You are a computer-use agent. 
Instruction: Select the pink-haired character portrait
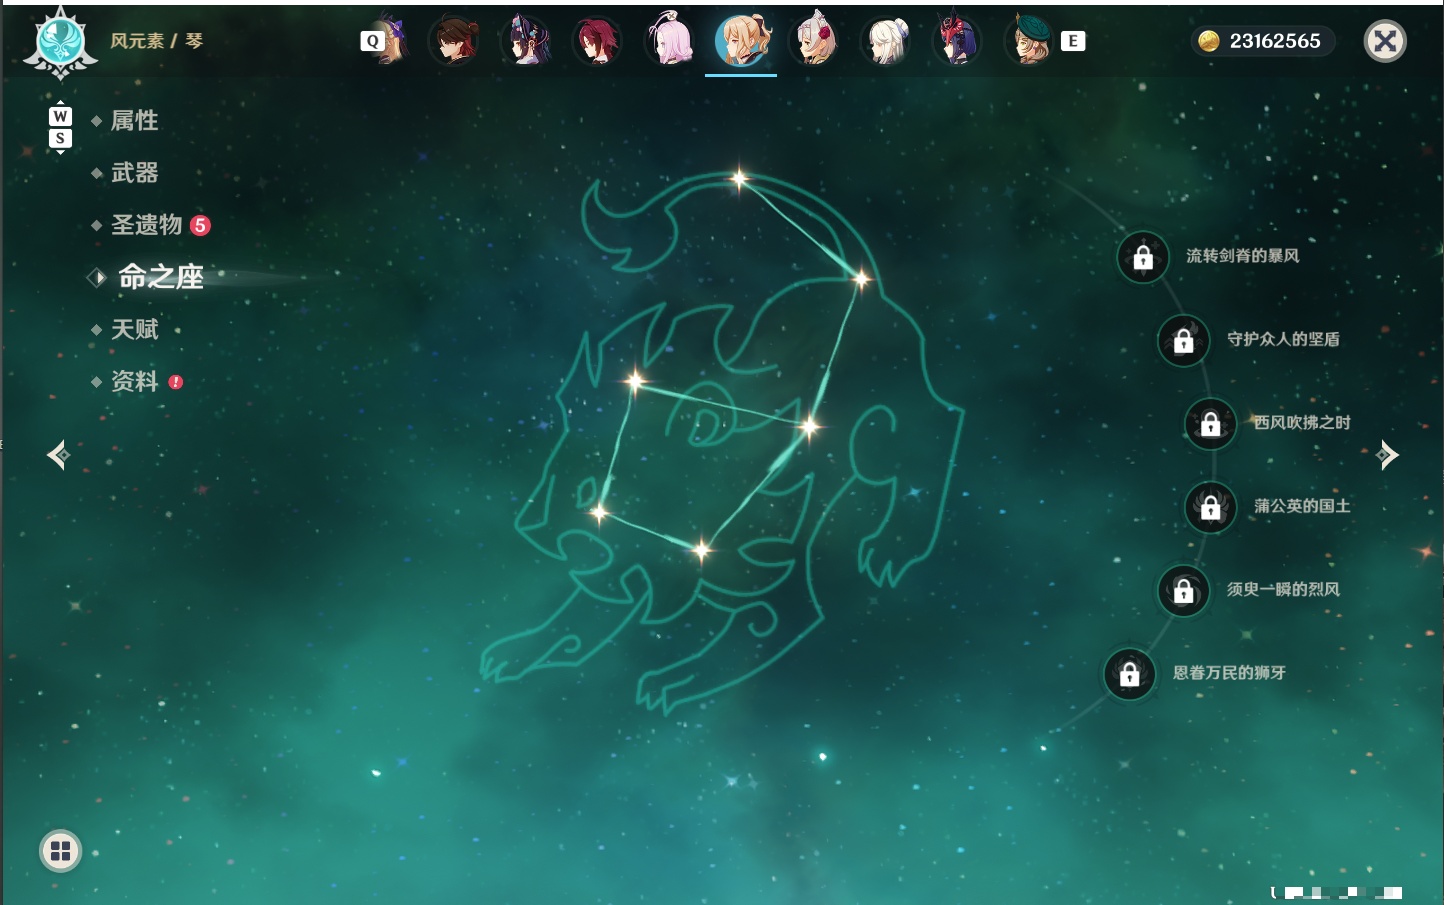tap(670, 40)
